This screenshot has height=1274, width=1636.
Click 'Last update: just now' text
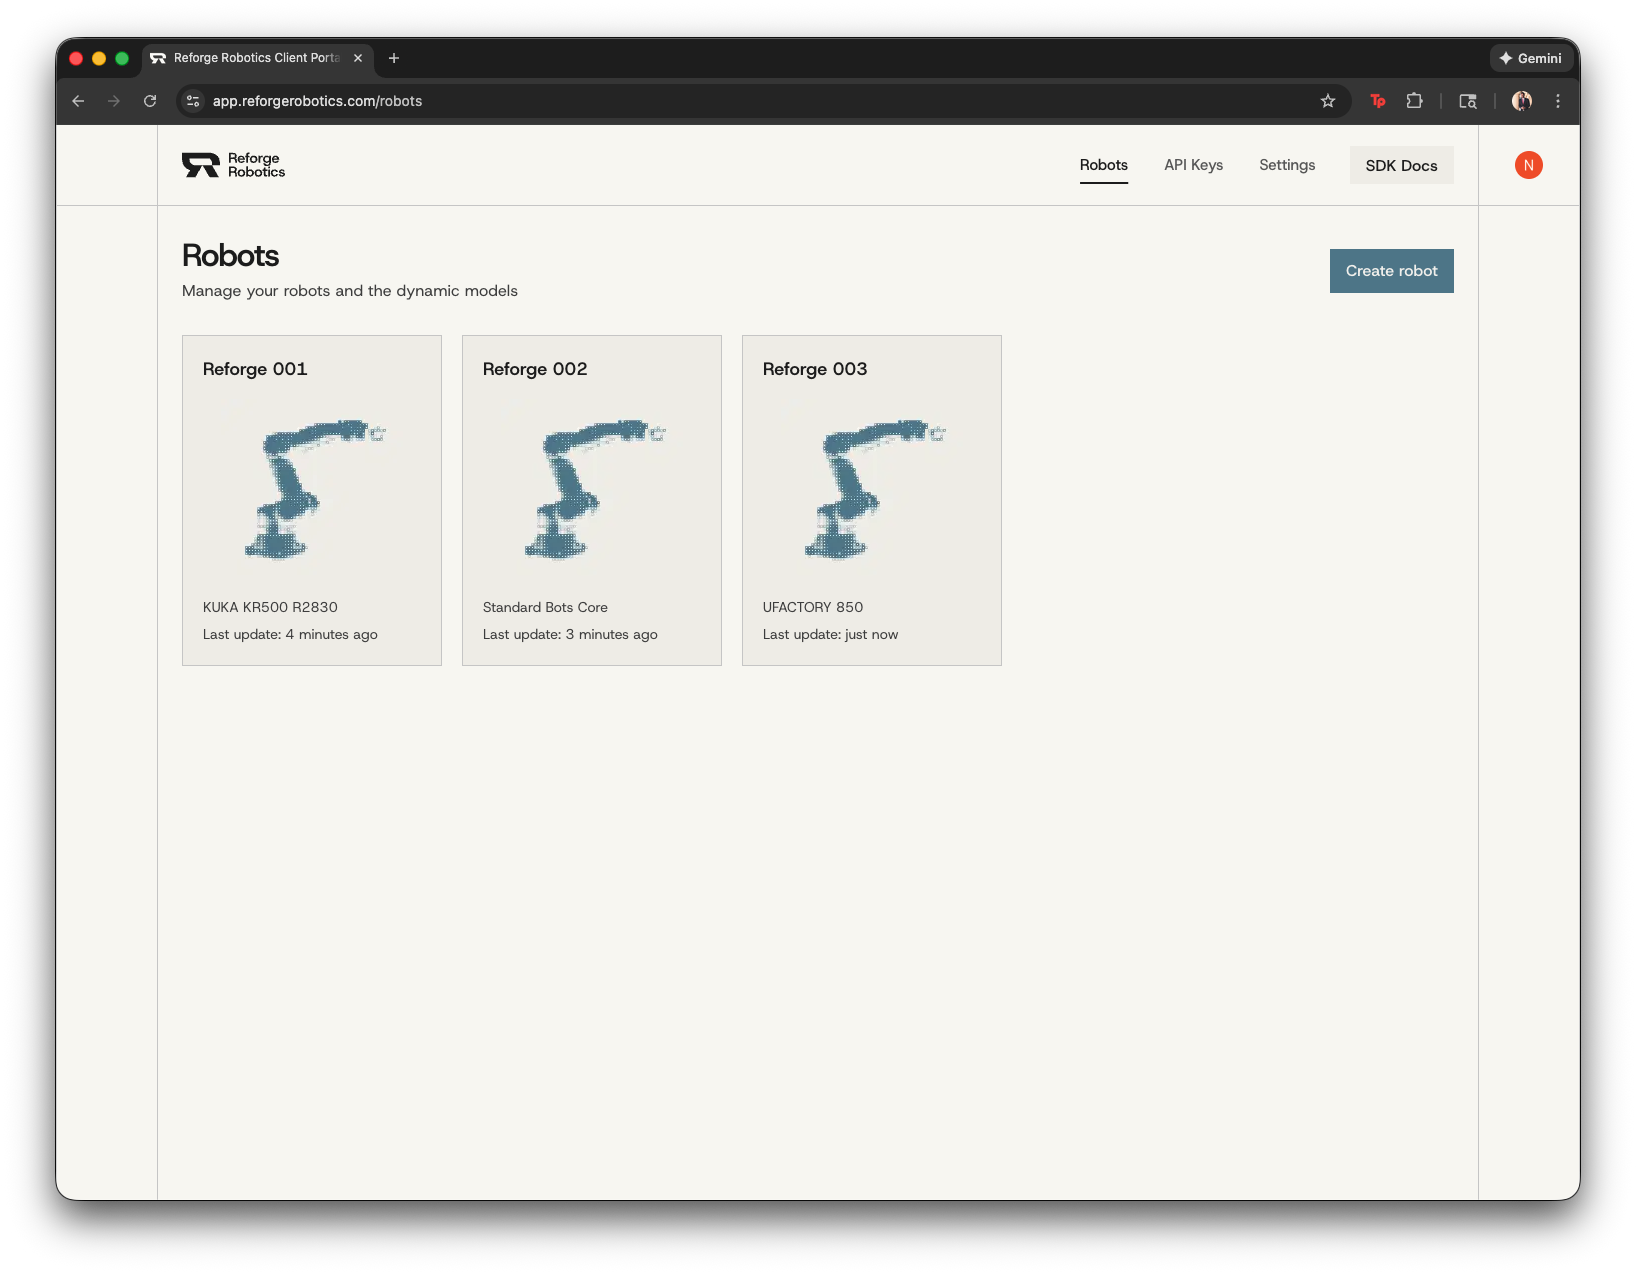[830, 634]
